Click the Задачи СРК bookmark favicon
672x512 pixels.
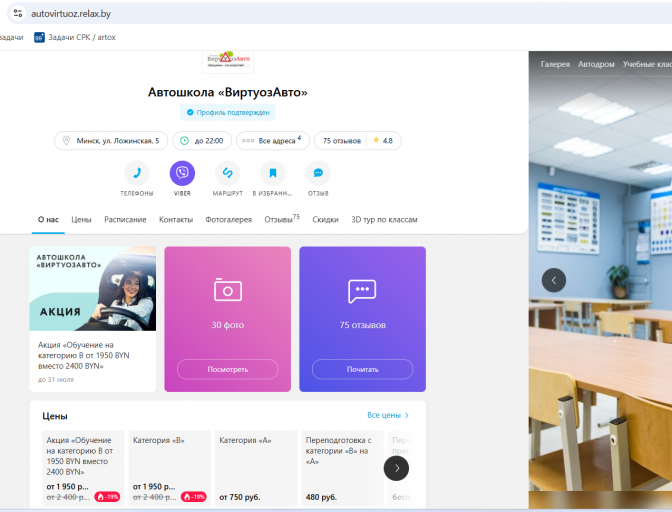click(x=39, y=38)
